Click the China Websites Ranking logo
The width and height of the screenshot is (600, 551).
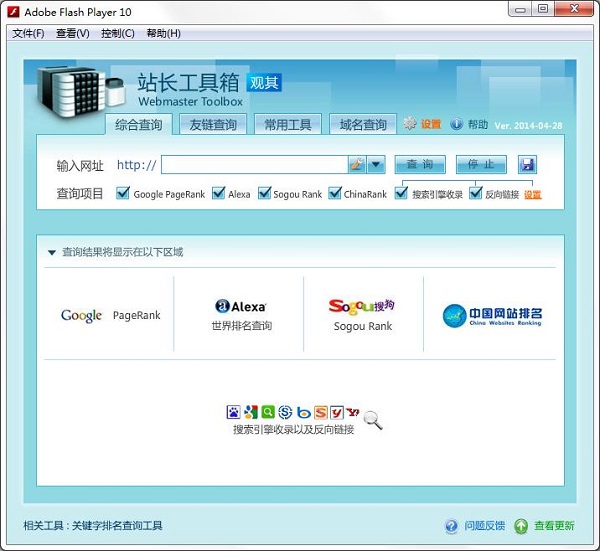[492, 316]
